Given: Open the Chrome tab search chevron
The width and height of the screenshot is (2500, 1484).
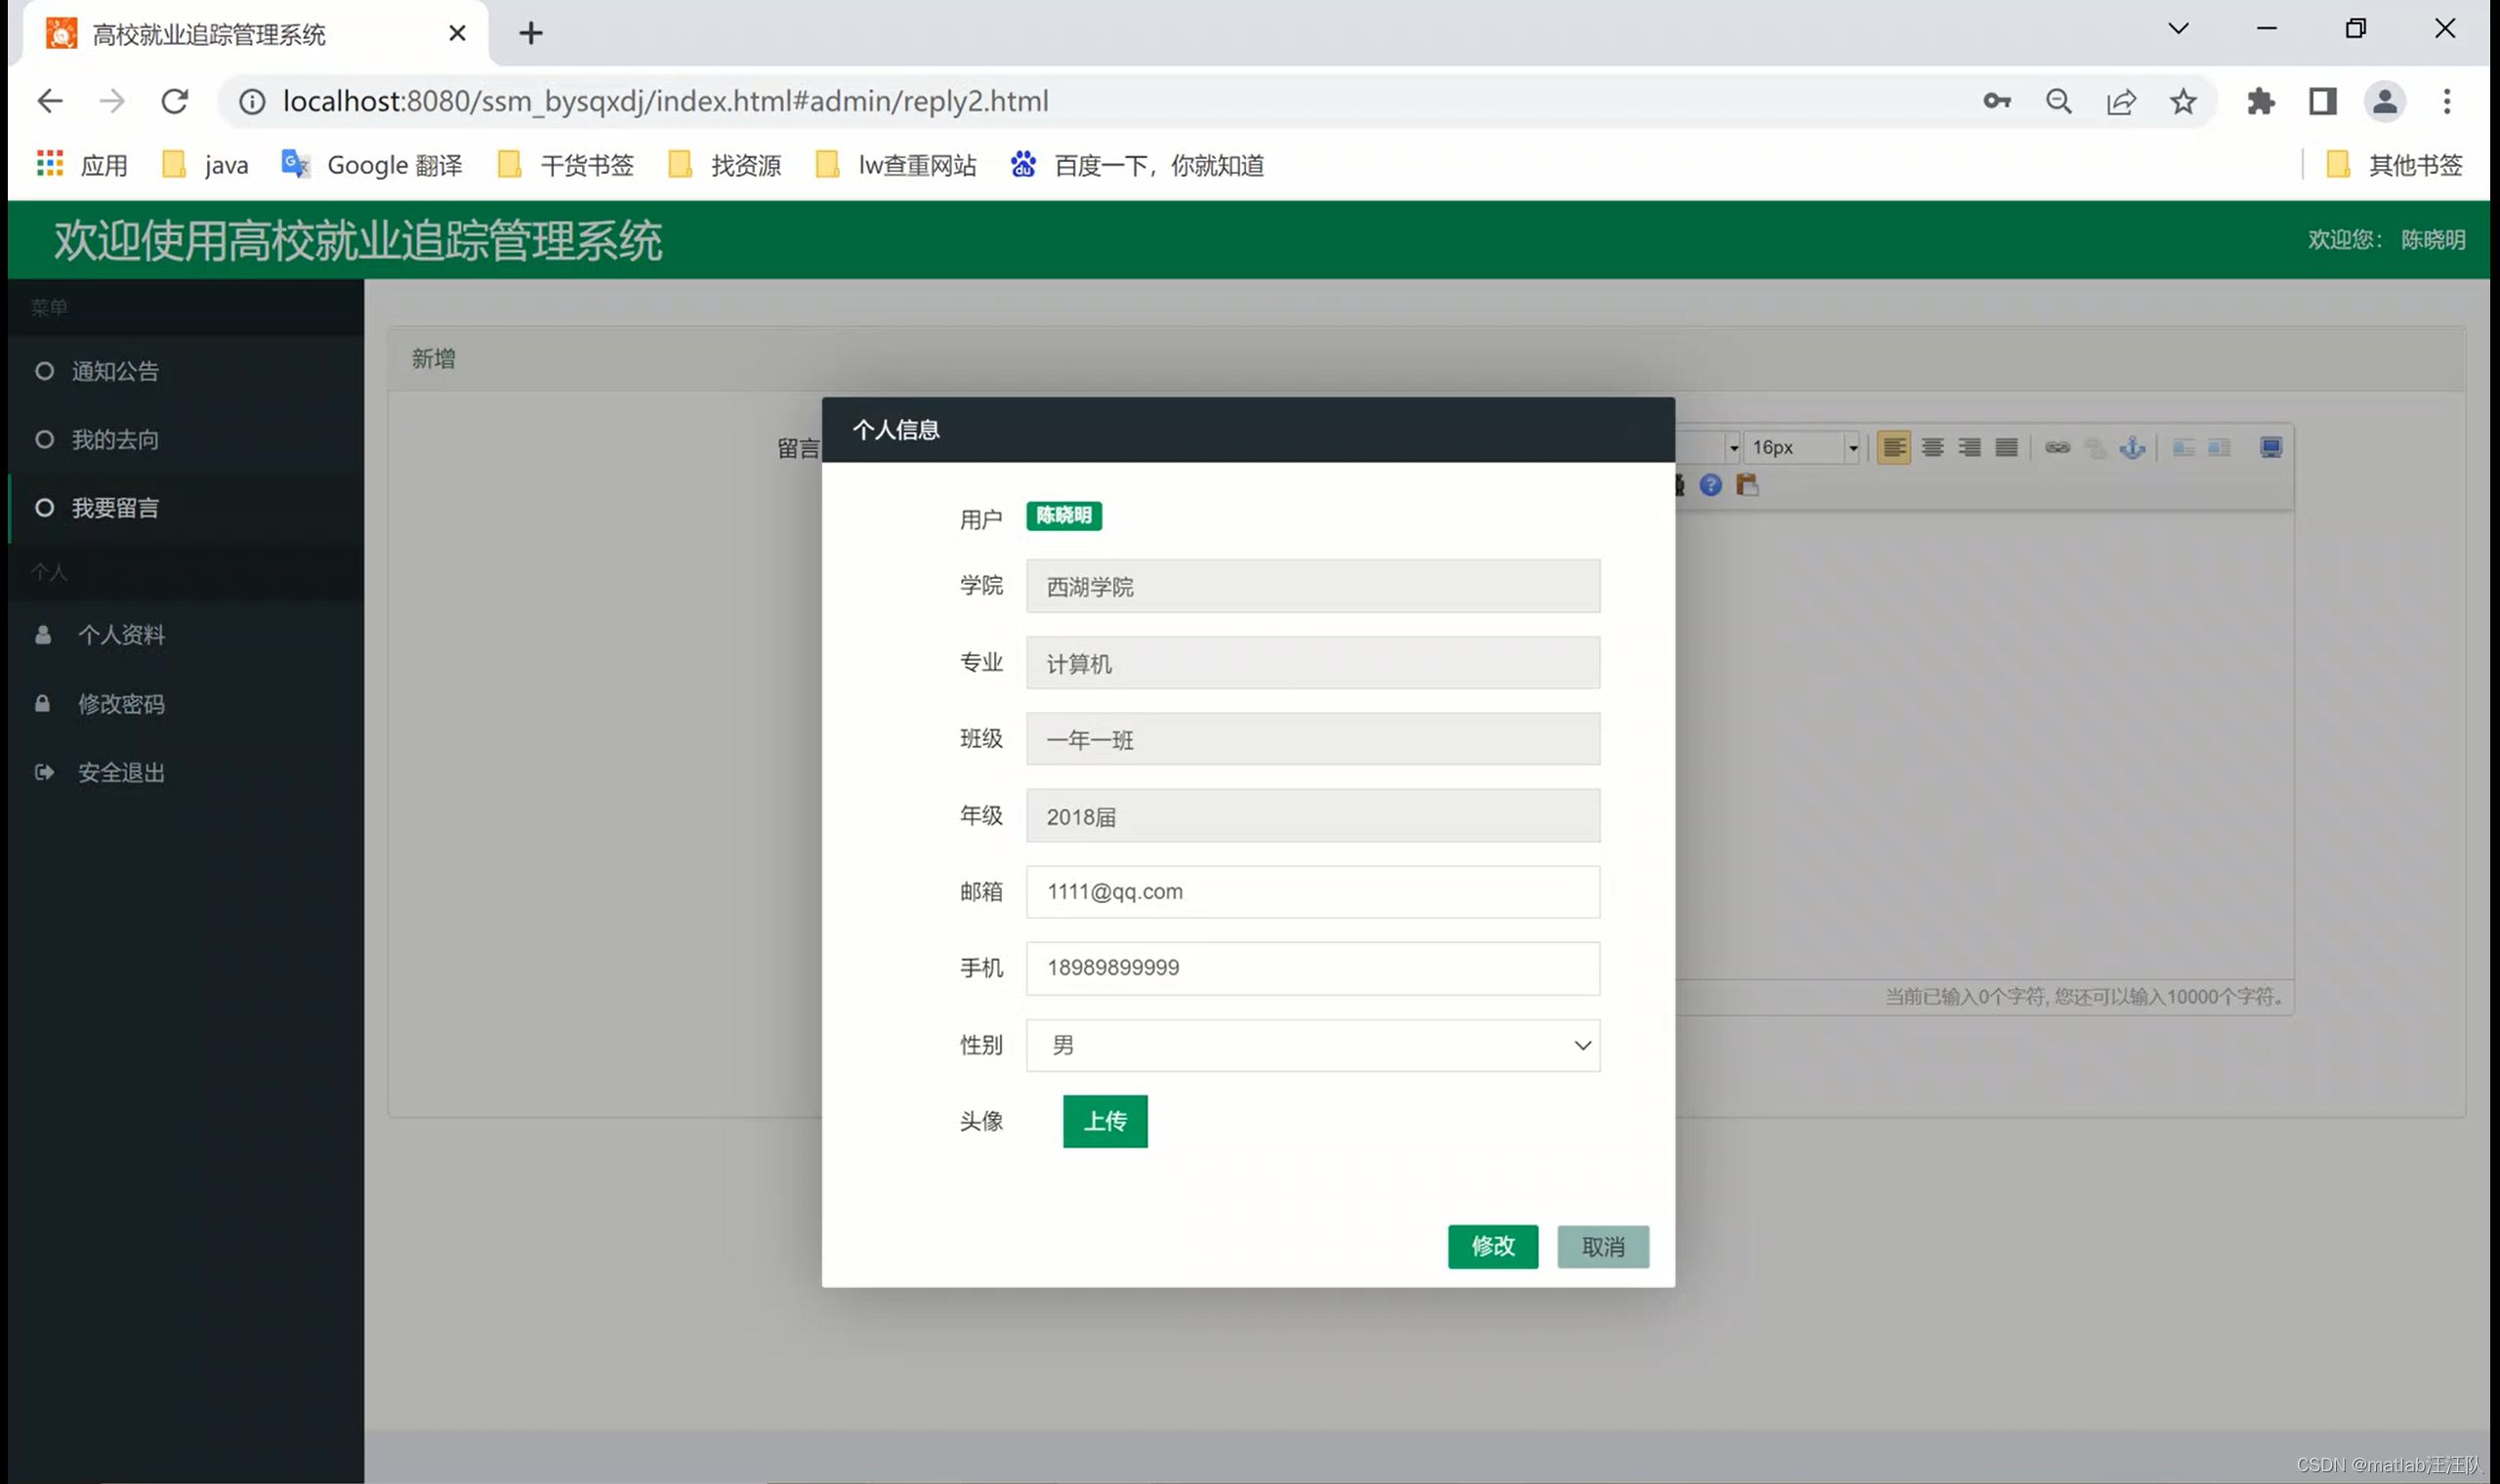Looking at the screenshot, I should tap(2178, 29).
